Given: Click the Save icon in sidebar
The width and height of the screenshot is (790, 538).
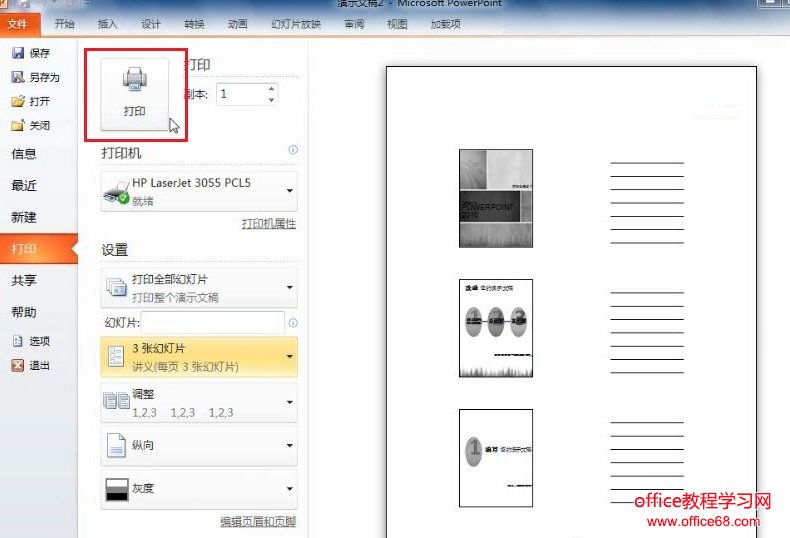Looking at the screenshot, I should [18, 53].
